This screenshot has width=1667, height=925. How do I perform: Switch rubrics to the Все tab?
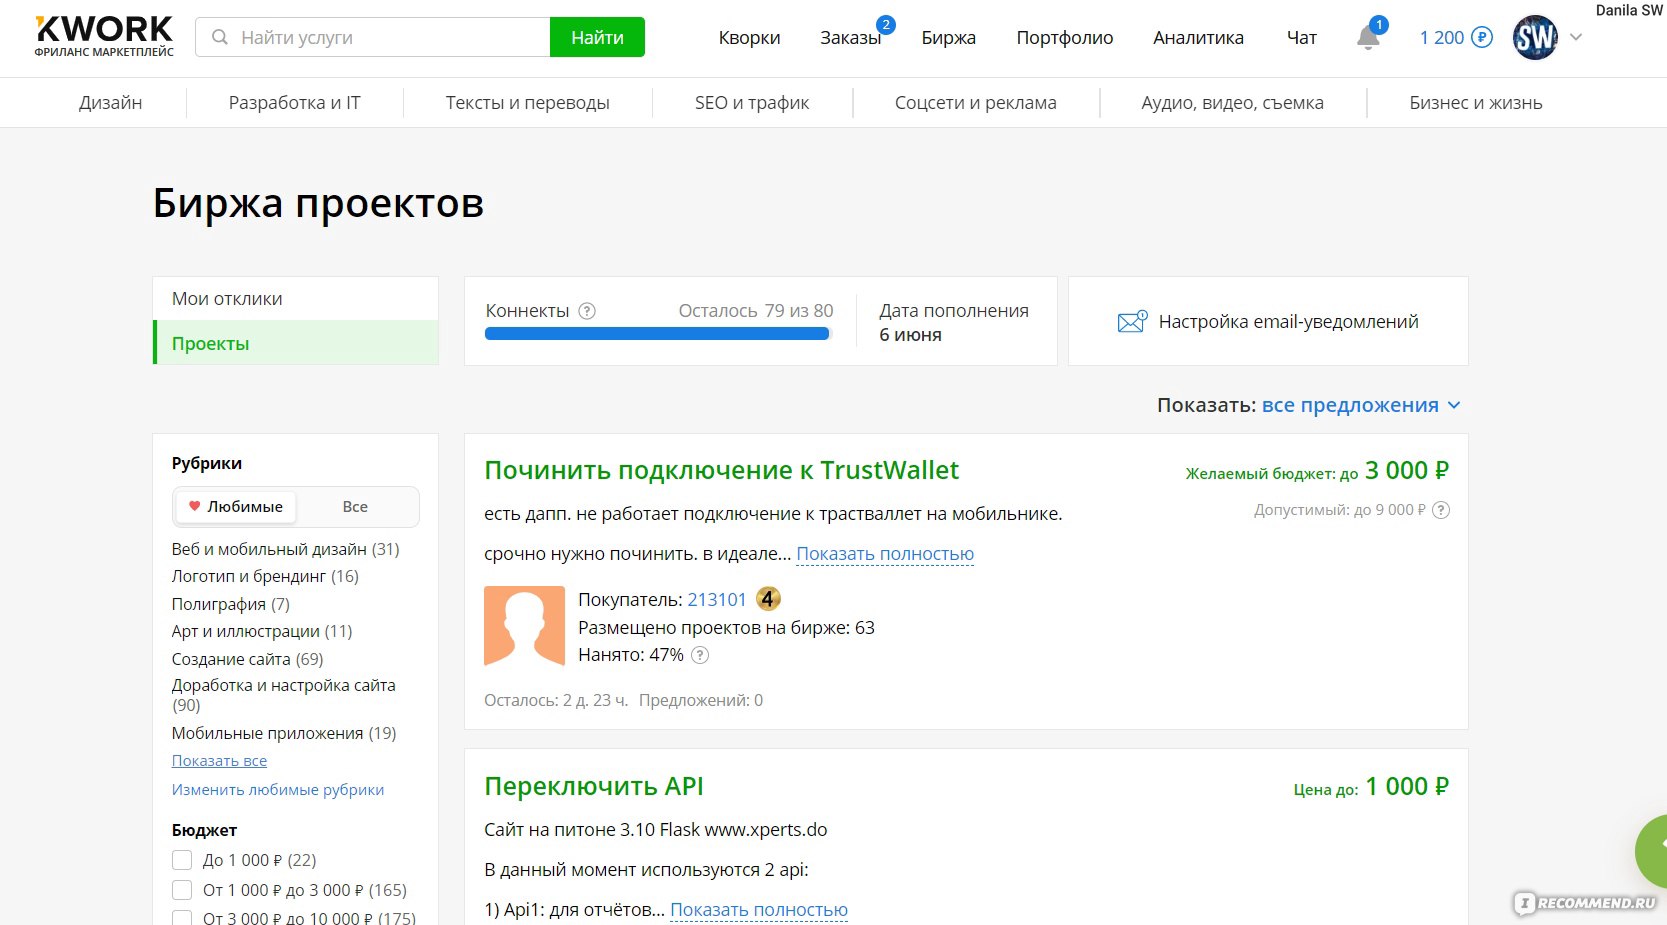355,506
